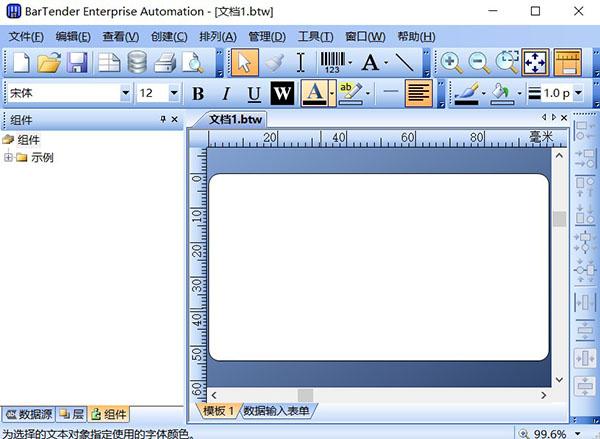Open database connection setup icon
600x439 pixels.
137,62
